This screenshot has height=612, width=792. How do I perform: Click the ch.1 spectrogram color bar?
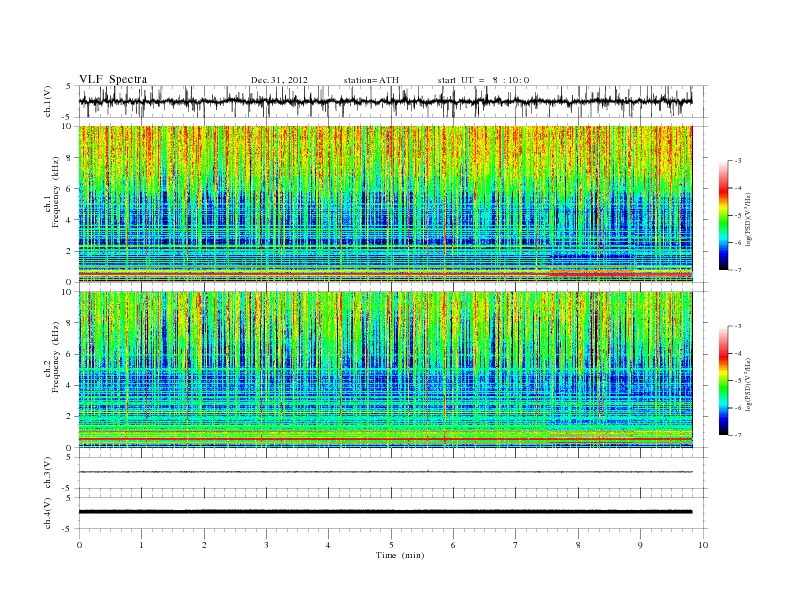click(x=723, y=216)
